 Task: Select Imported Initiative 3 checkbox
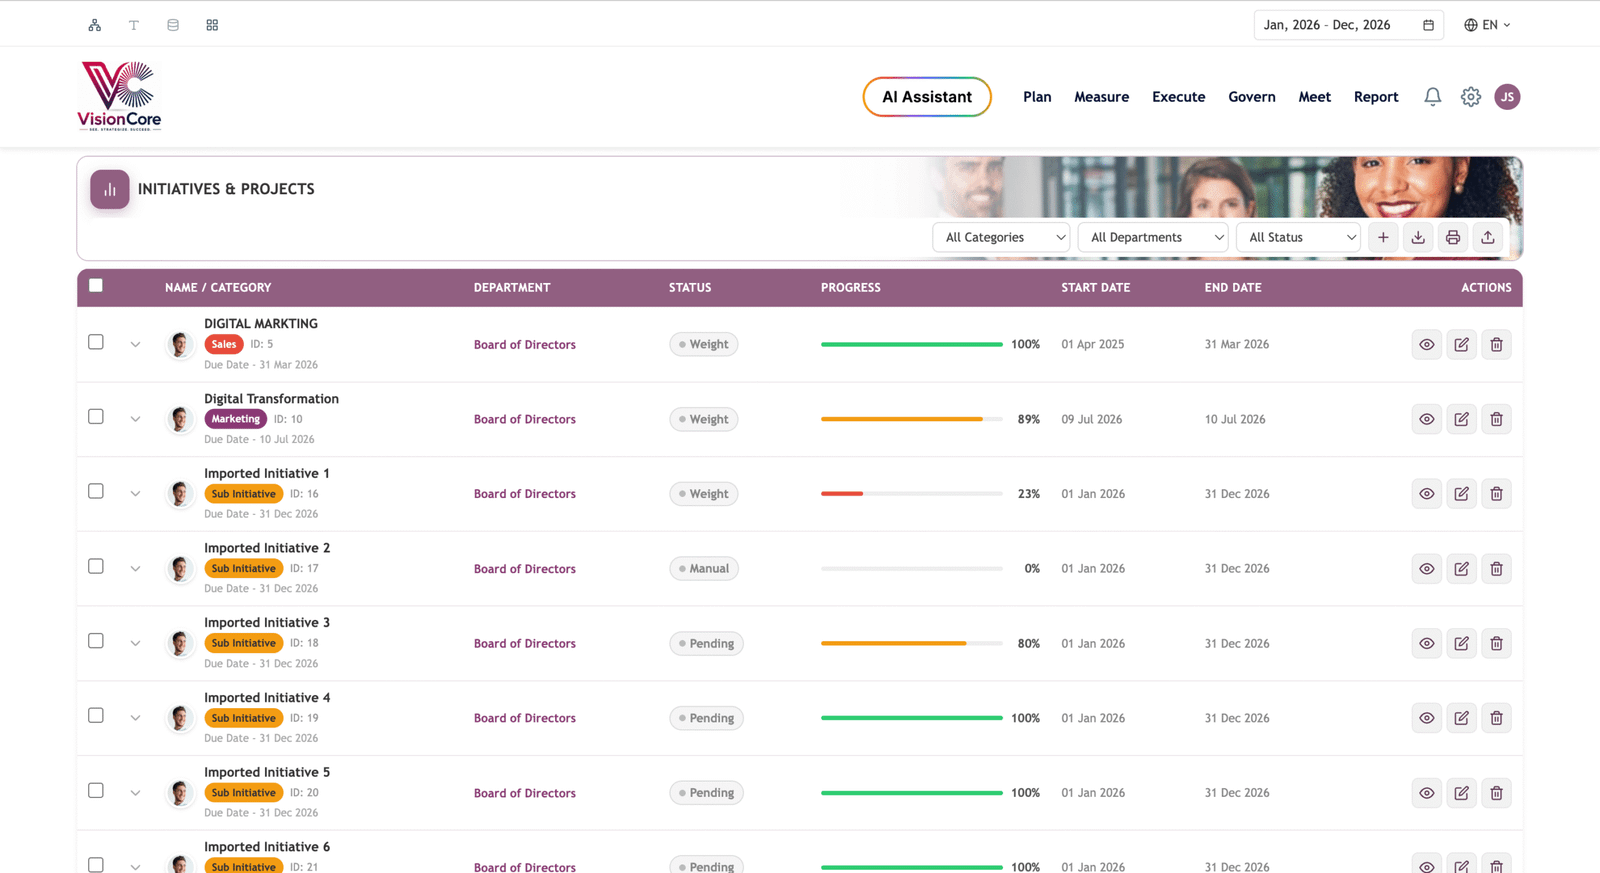(96, 641)
